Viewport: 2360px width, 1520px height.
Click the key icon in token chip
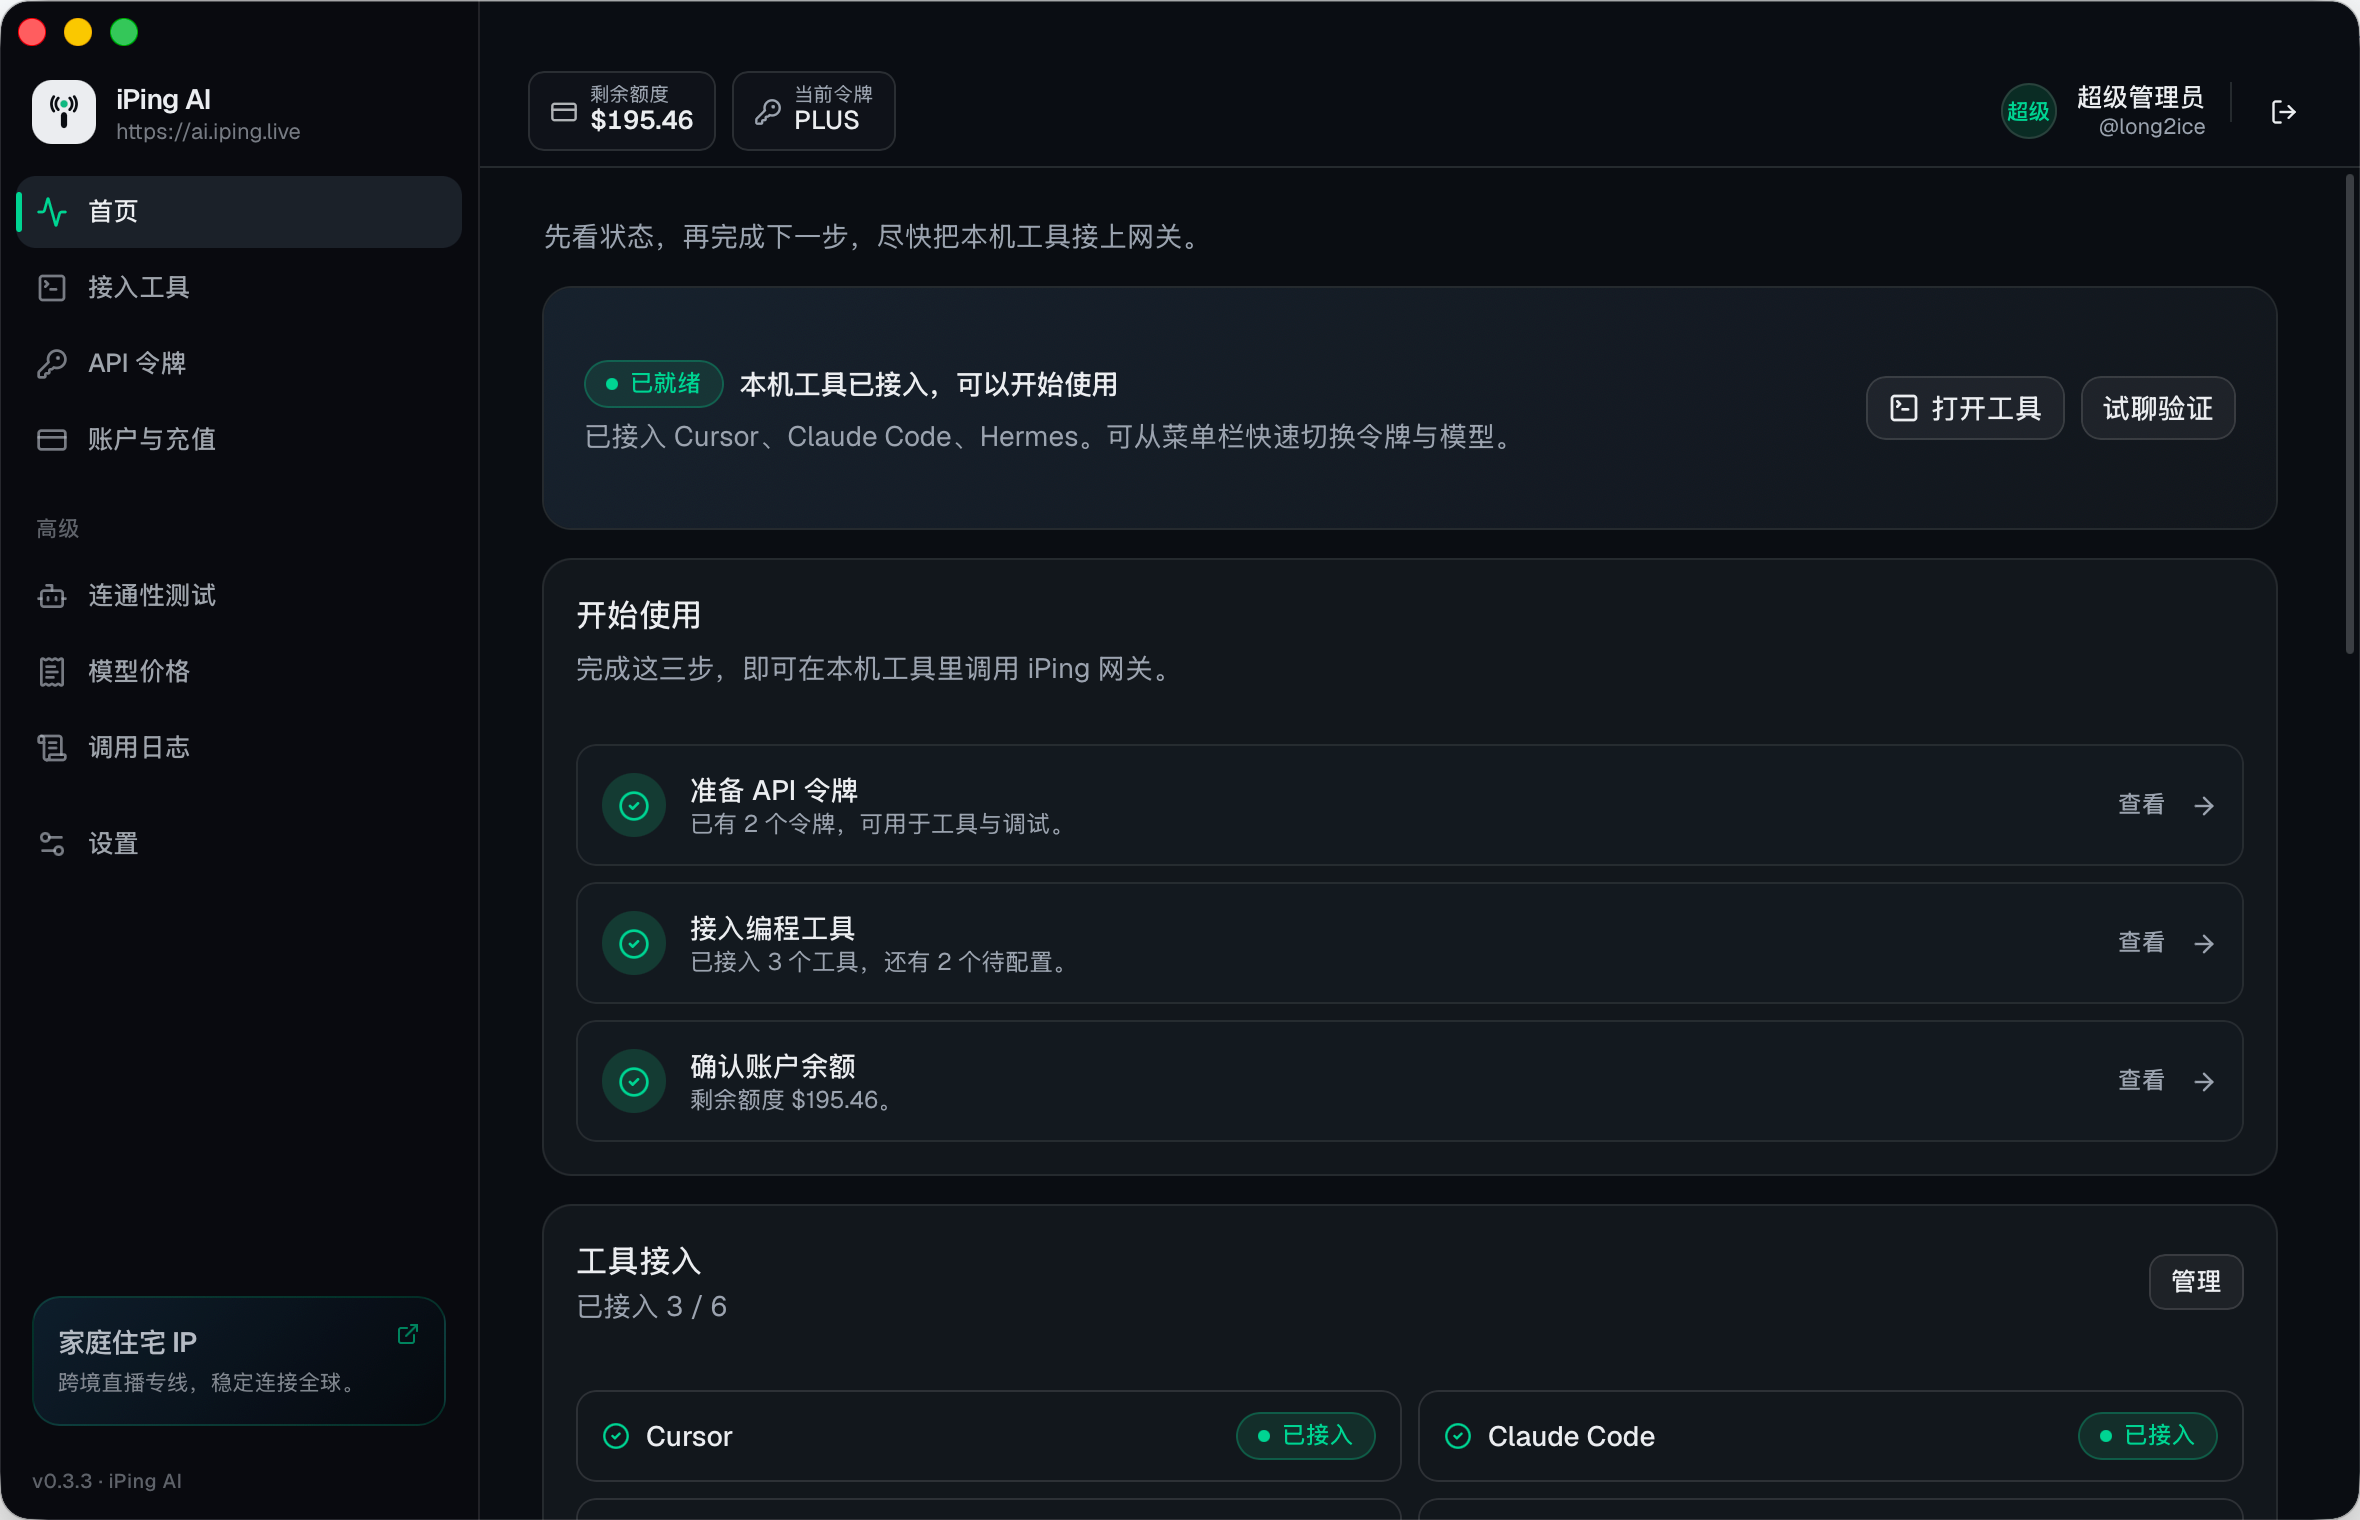coord(768,112)
